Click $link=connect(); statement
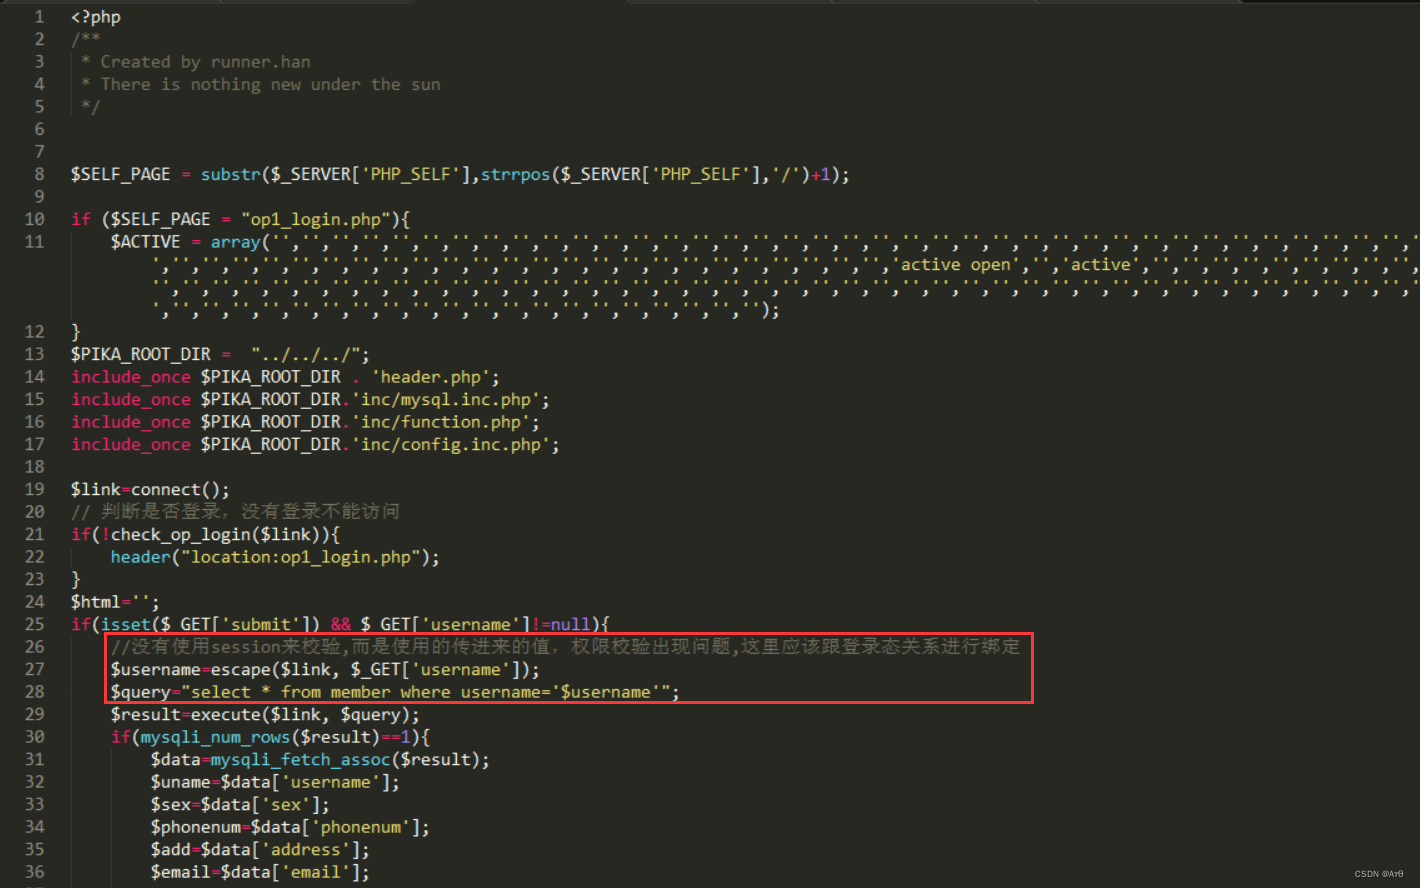Viewport: 1420px width, 888px height. 150,489
